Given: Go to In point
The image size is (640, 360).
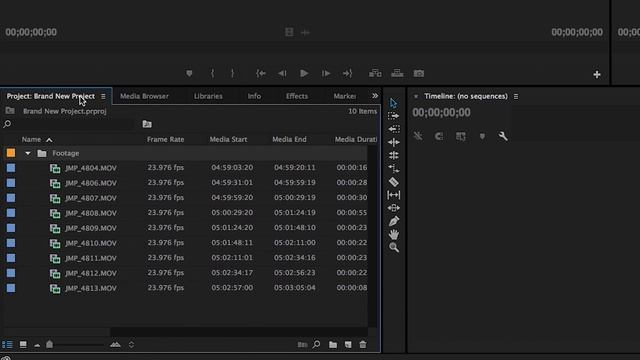Looking at the screenshot, I should tap(261, 73).
